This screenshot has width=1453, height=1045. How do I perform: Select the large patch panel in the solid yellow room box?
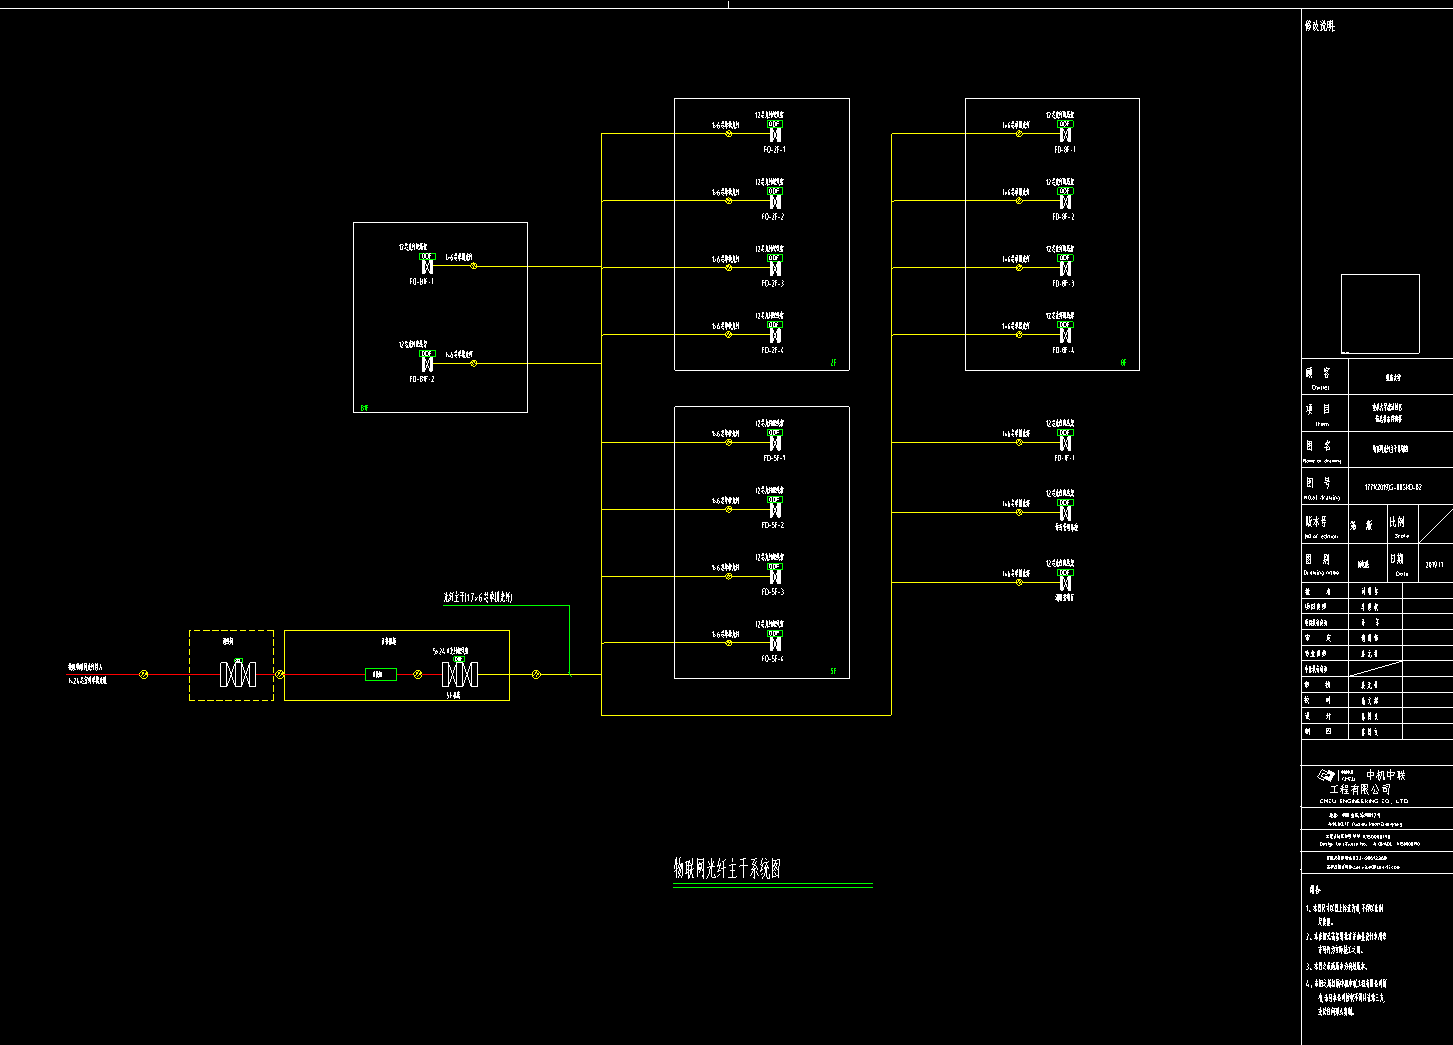pyautogui.click(x=459, y=675)
